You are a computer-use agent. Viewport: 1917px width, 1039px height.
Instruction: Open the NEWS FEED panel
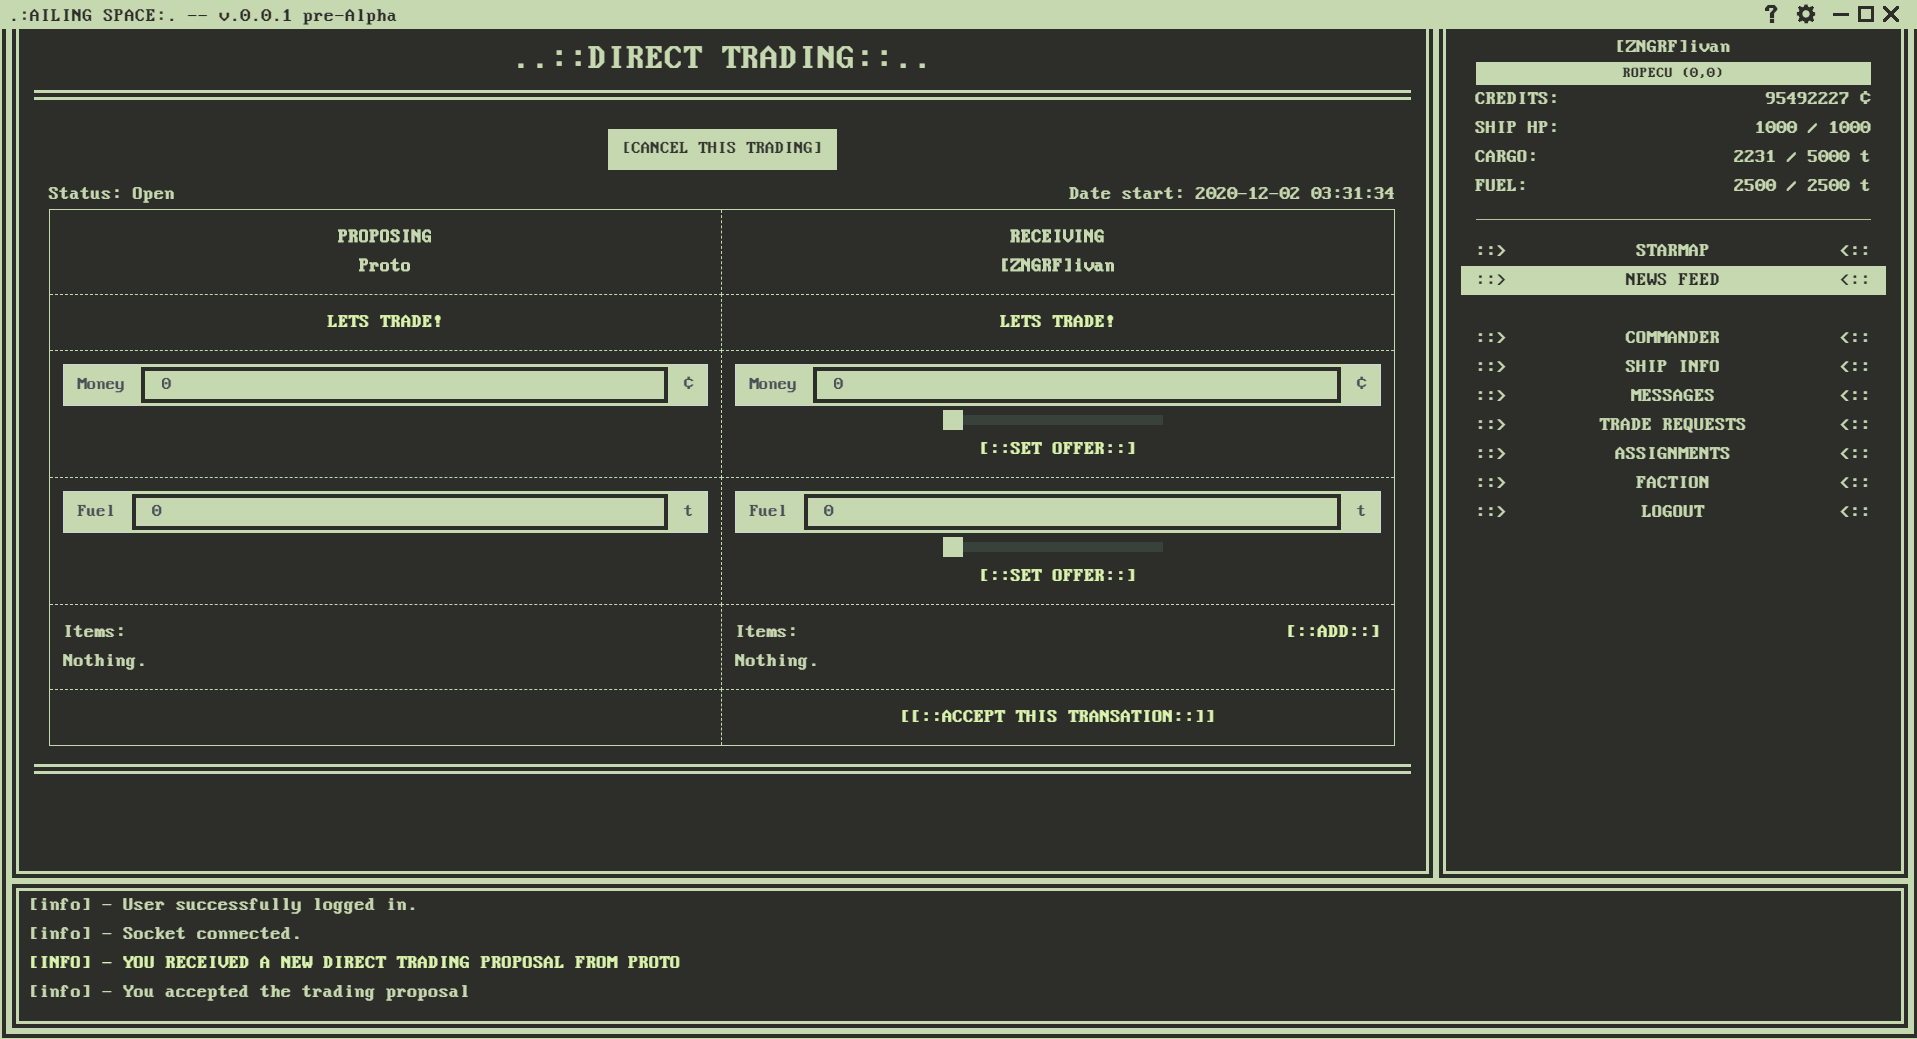click(1671, 280)
